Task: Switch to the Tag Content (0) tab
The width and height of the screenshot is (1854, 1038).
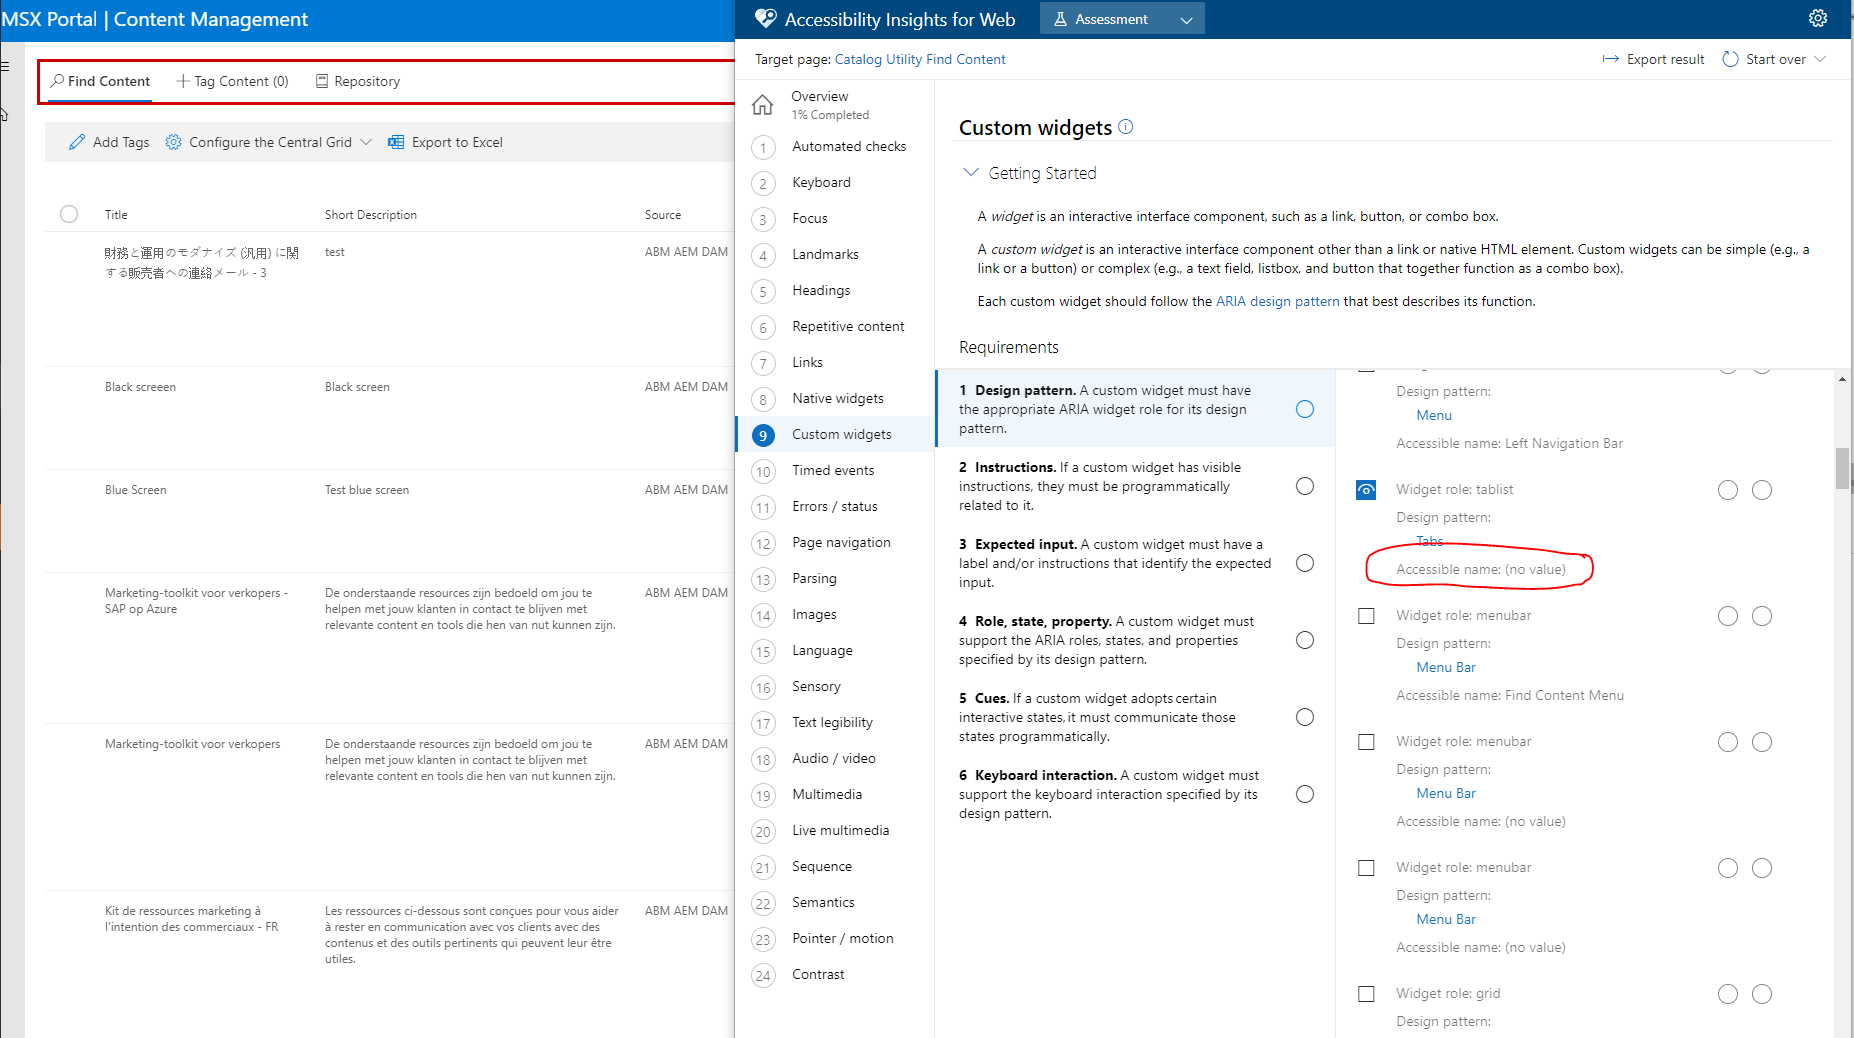Action: 232,81
